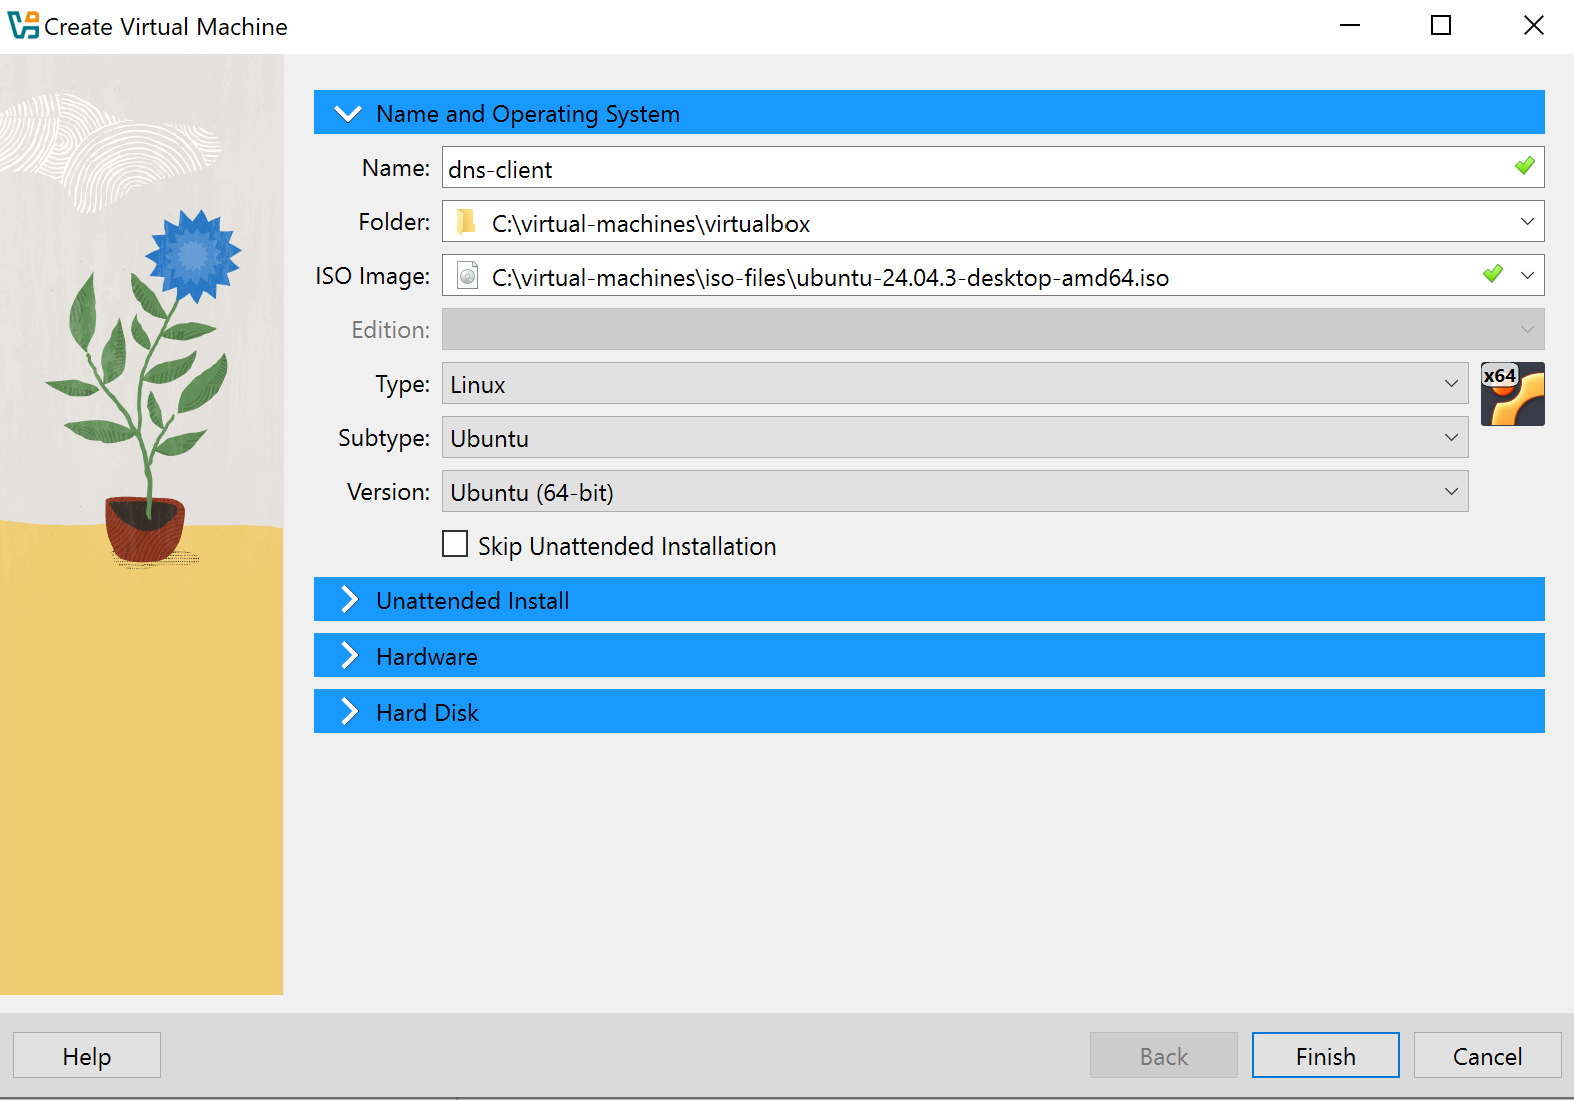Maximize the Create Virtual Machine window
Viewport: 1574px width, 1100px height.
pos(1441,25)
